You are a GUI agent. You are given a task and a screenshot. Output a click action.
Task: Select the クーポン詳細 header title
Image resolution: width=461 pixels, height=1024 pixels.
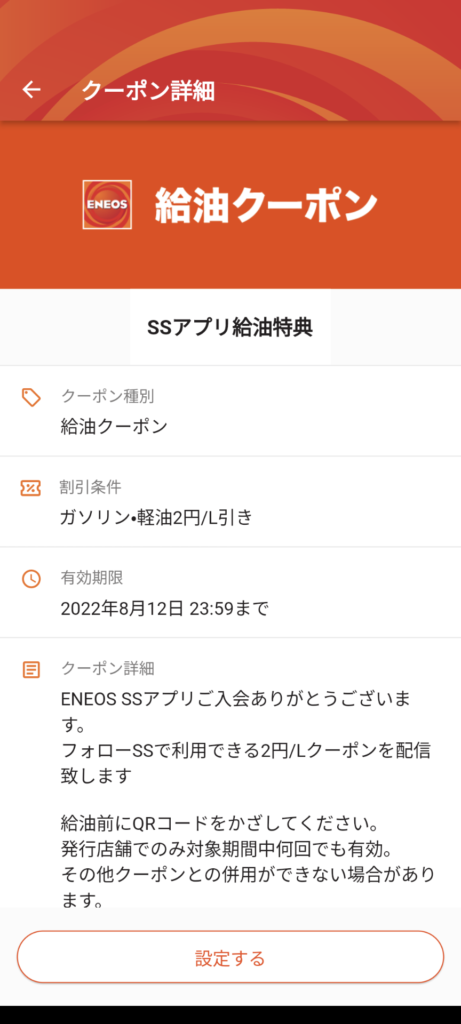148,91
